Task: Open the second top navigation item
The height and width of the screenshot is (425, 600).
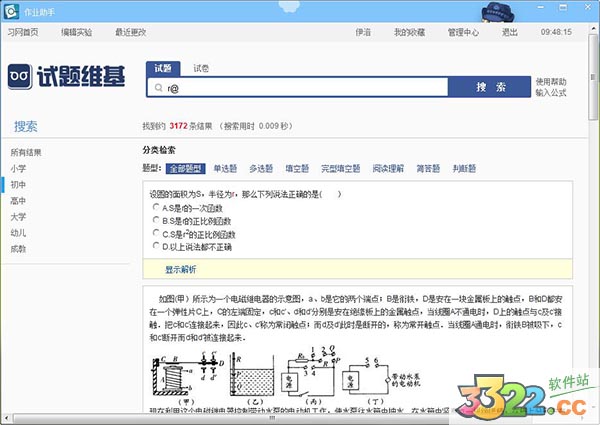Action: 77,32
